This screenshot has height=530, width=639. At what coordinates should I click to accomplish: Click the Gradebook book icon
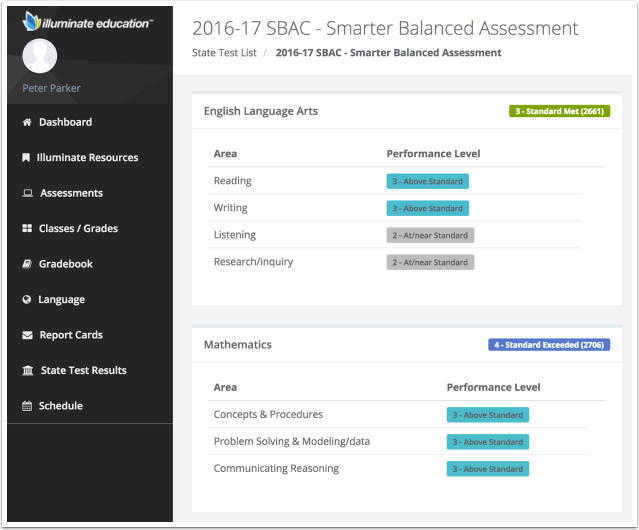click(x=27, y=264)
